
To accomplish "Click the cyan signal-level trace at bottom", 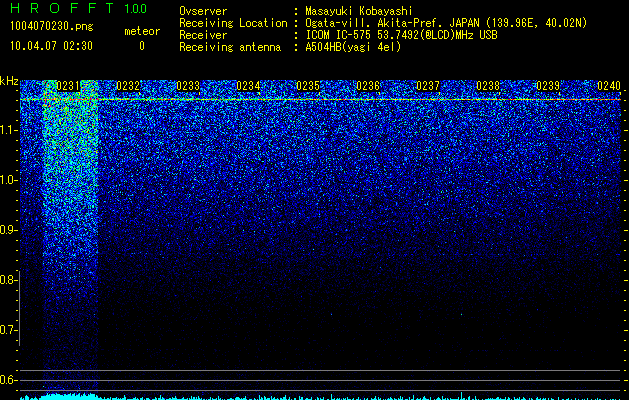I will click(321, 396).
